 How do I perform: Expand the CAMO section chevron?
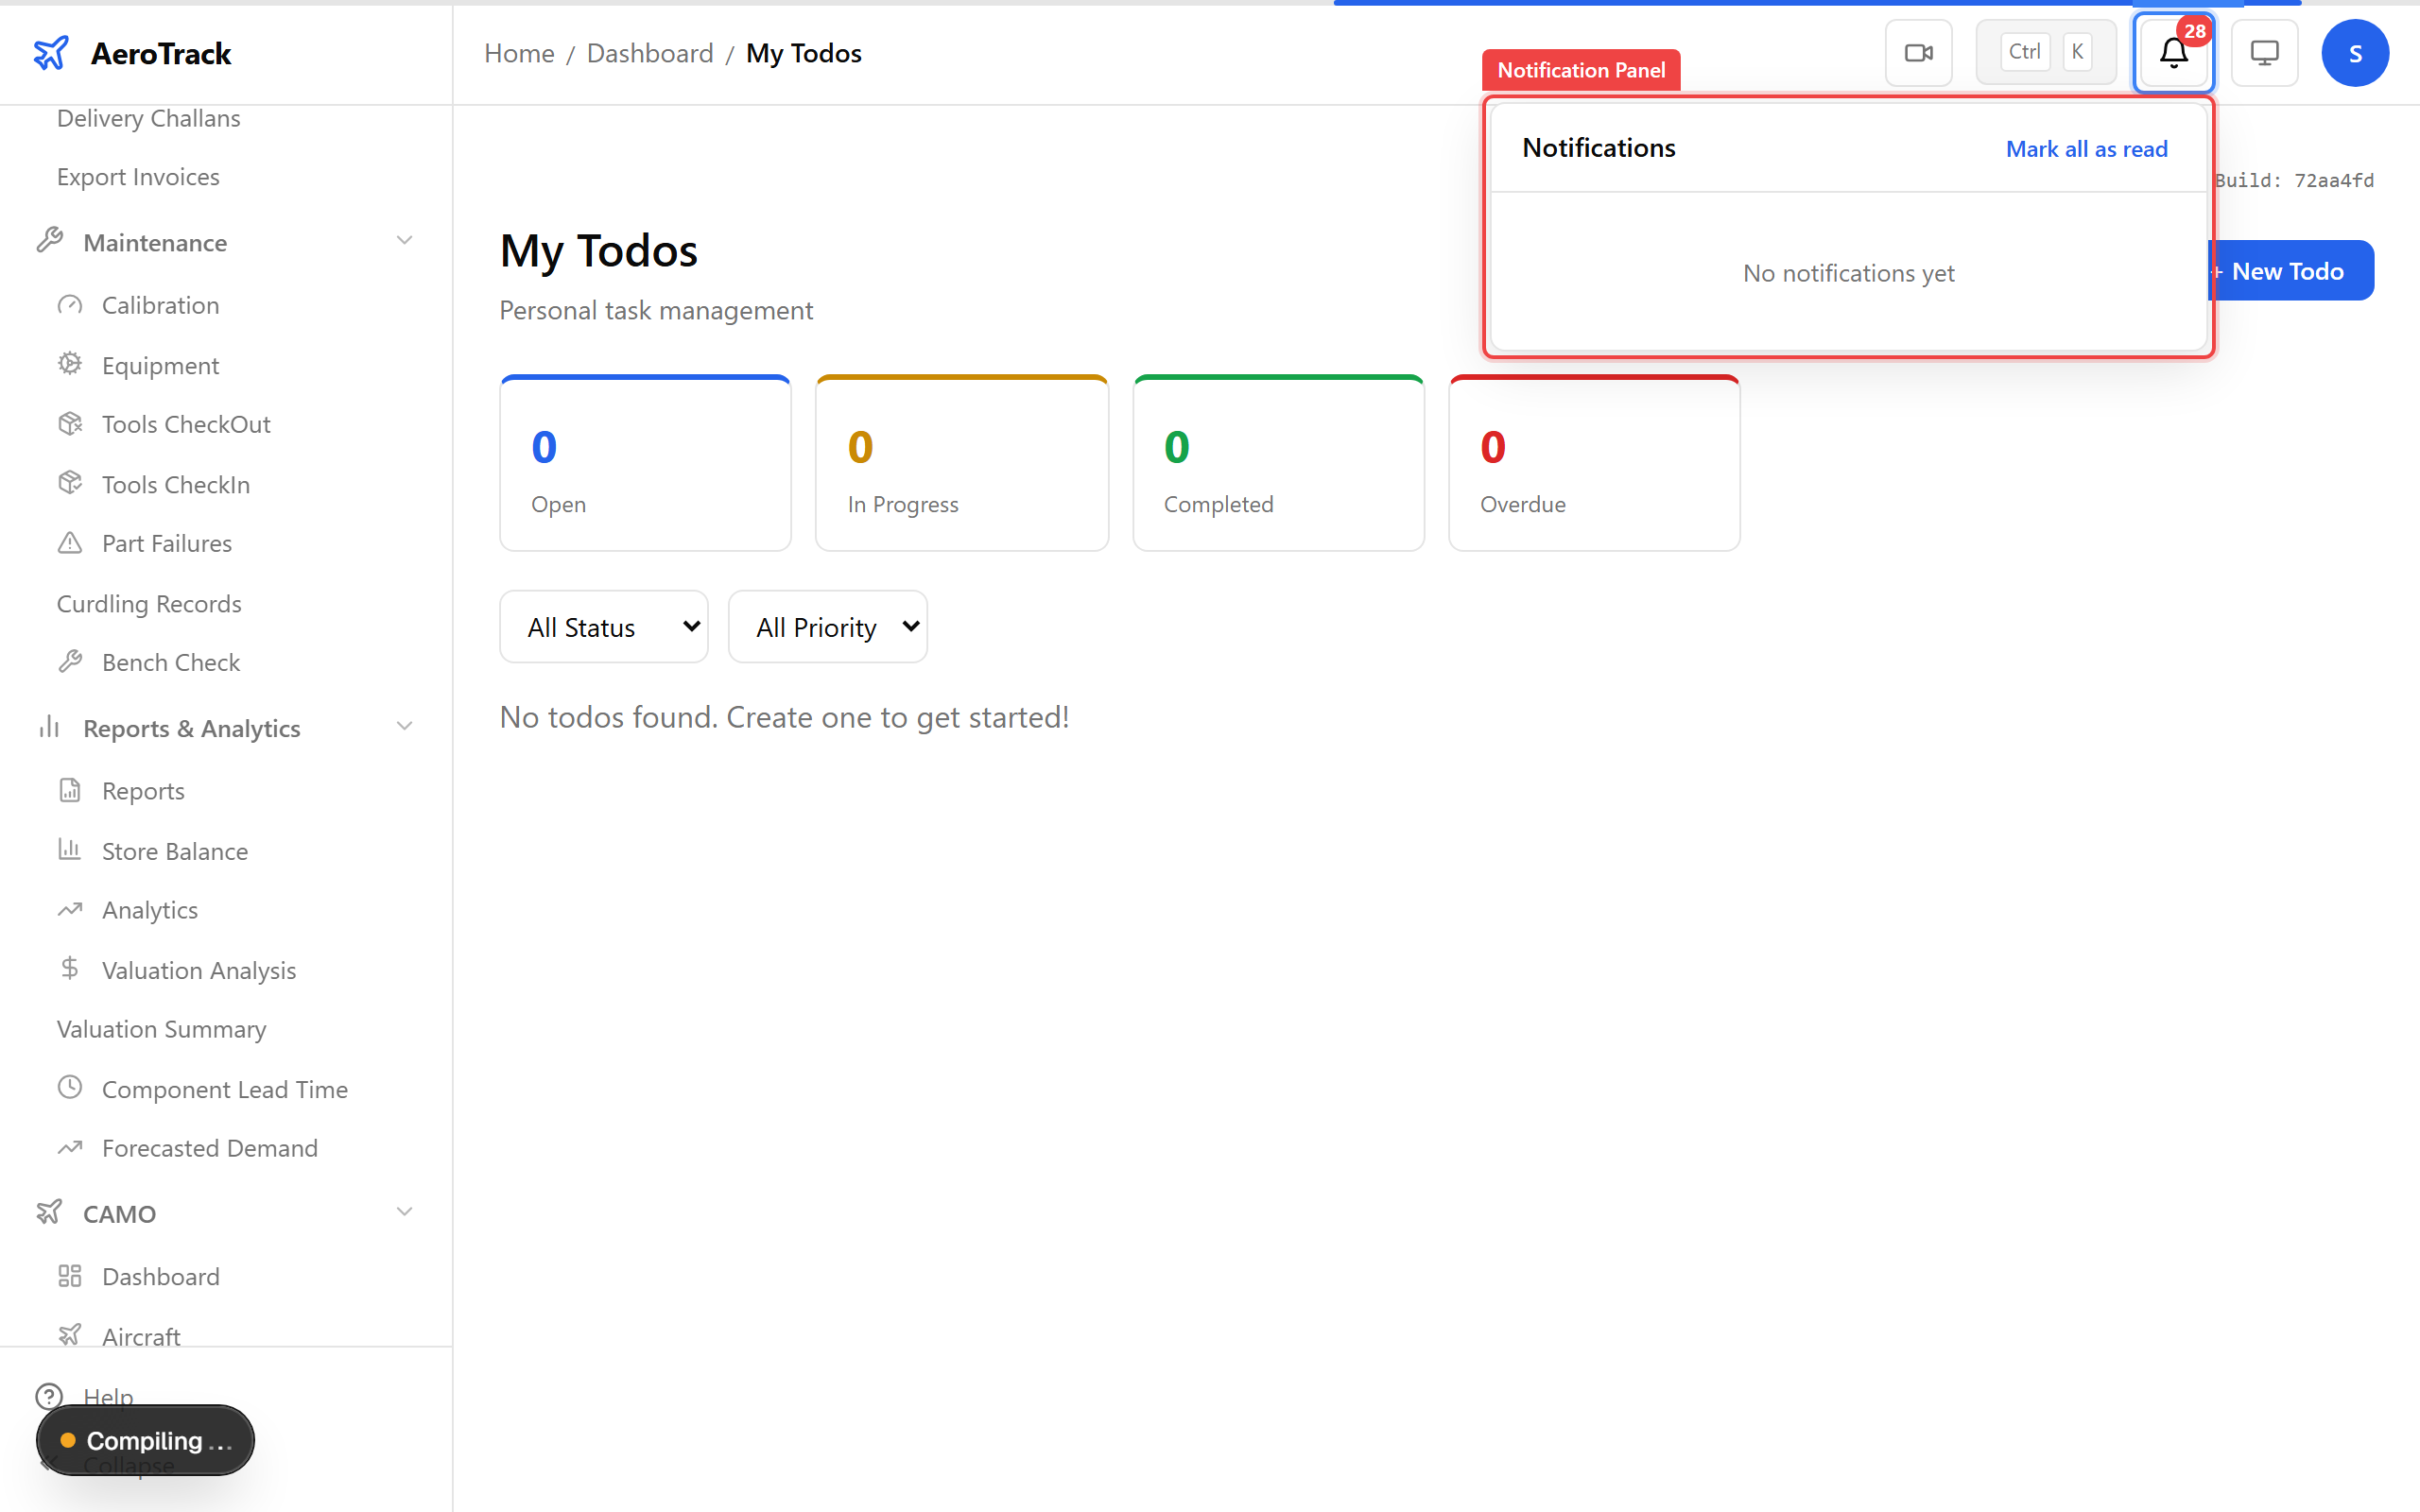pos(404,1212)
